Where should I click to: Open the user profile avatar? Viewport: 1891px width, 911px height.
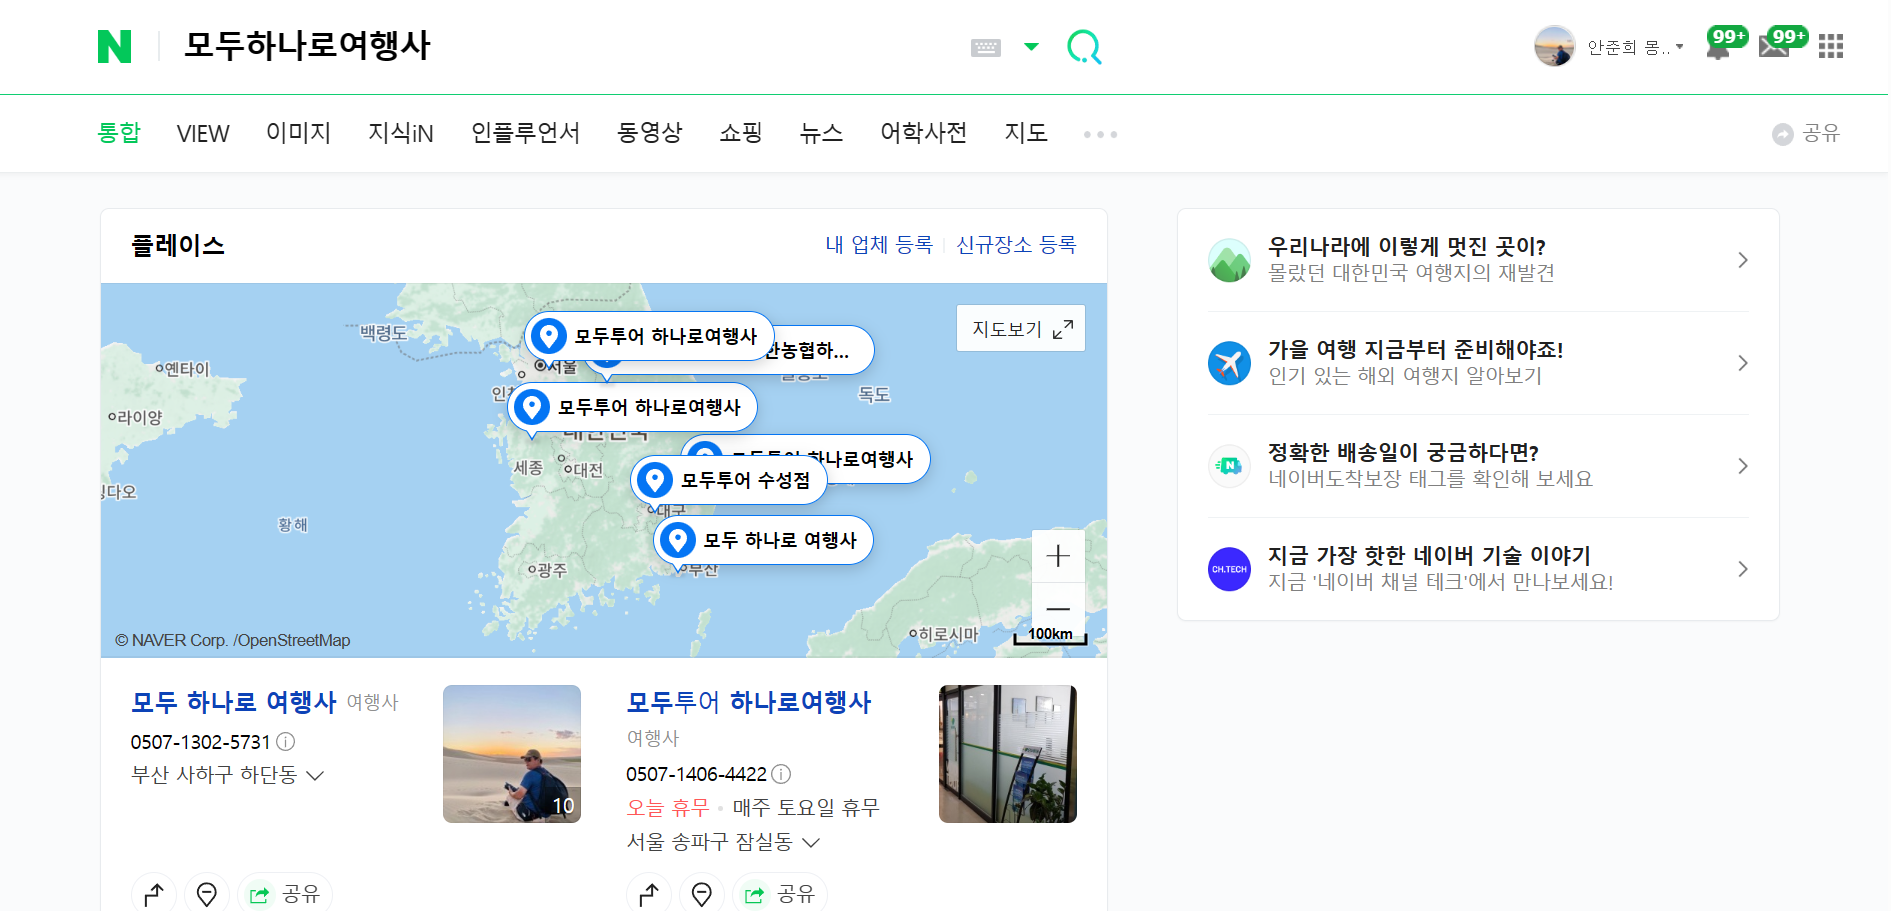1555,46
